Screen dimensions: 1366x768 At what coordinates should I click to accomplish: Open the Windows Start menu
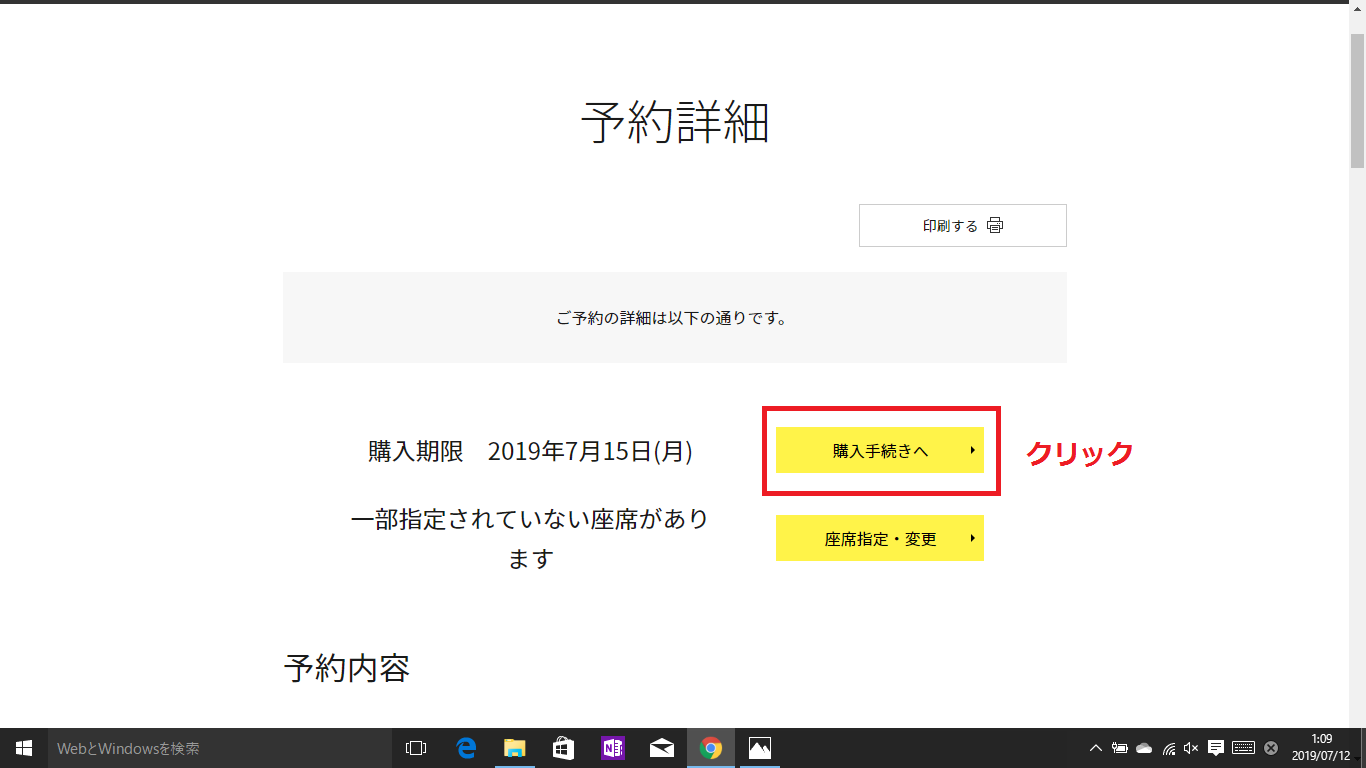pos(24,748)
